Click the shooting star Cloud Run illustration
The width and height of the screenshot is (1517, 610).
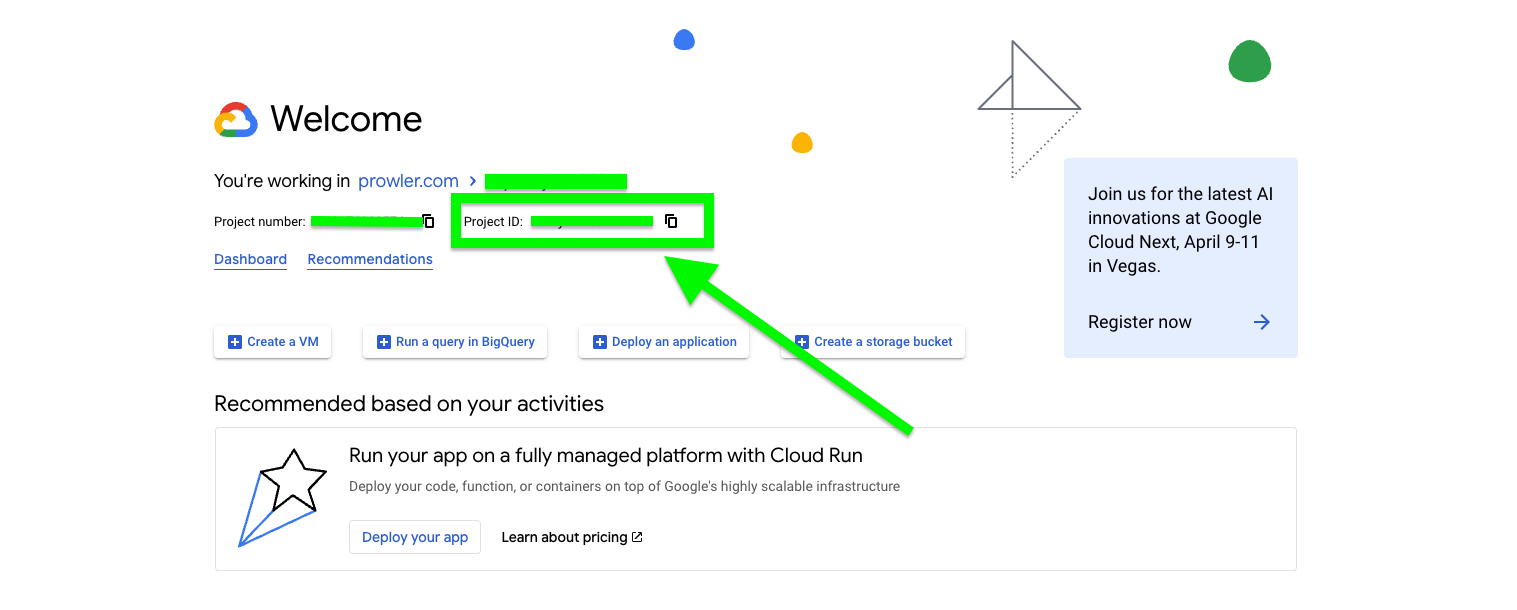283,498
